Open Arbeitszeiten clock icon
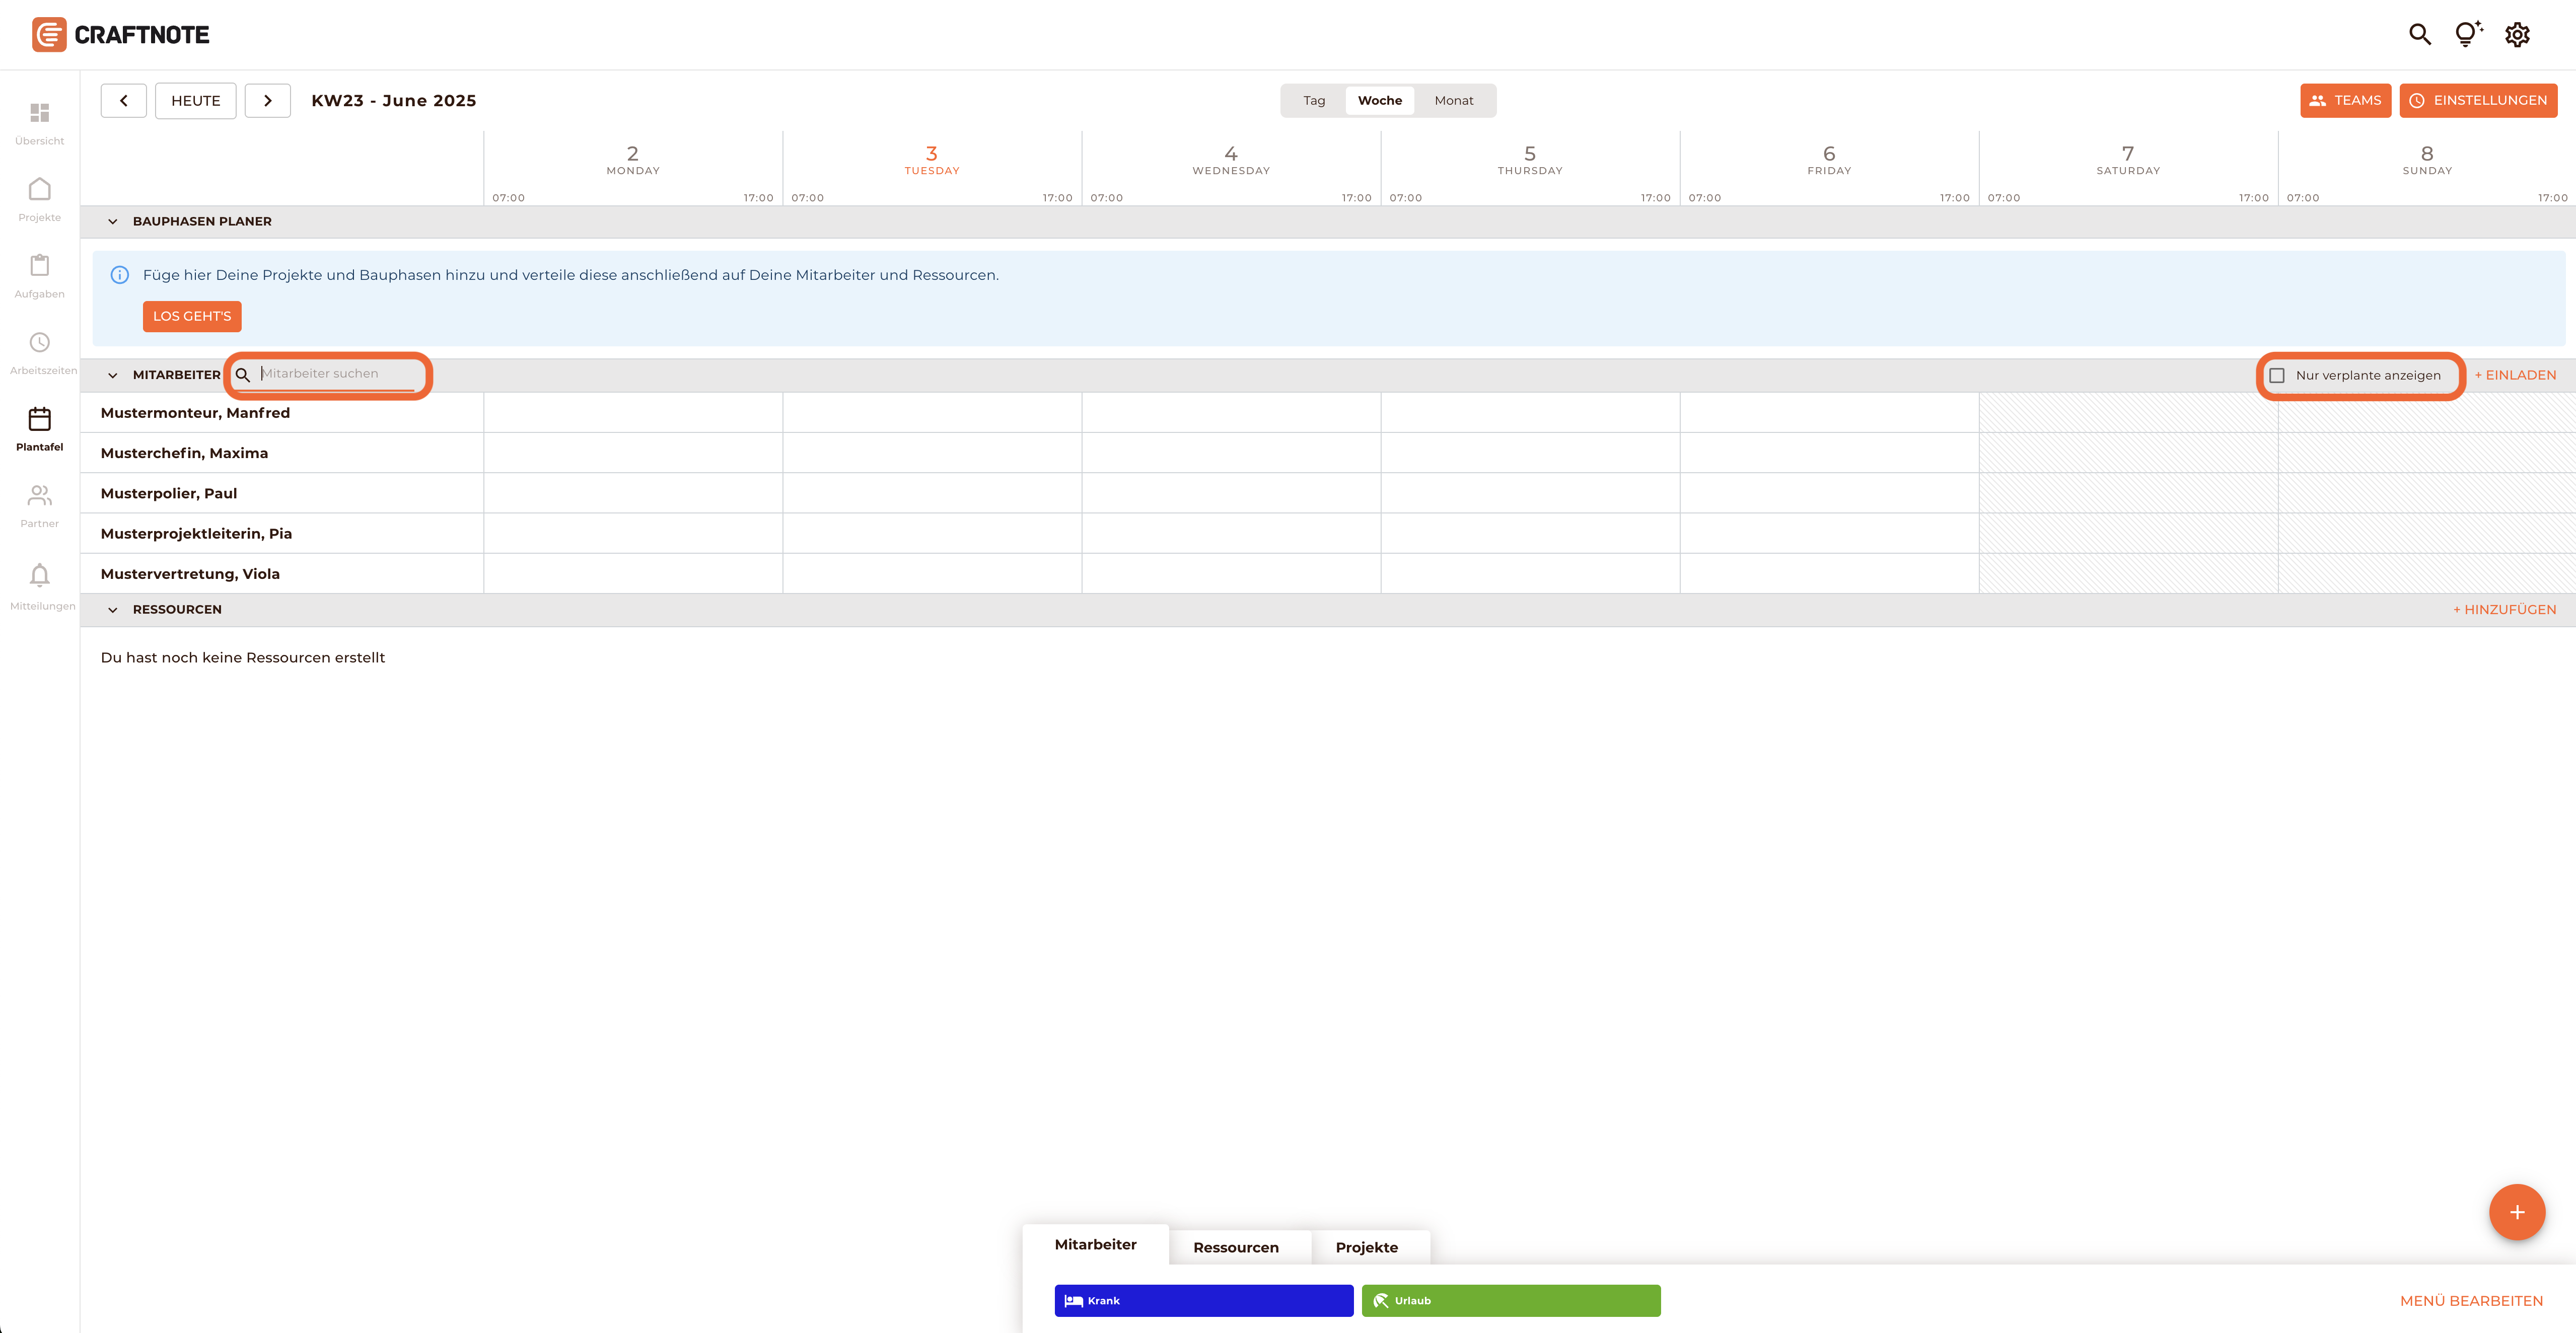 40,343
